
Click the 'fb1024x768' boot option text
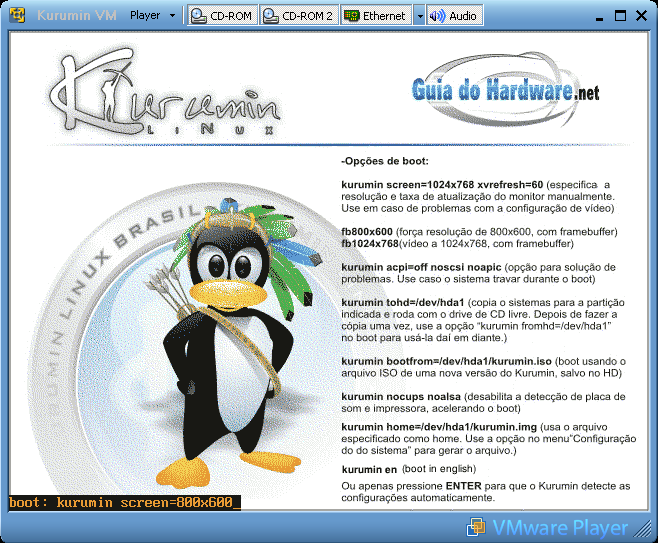coord(370,243)
